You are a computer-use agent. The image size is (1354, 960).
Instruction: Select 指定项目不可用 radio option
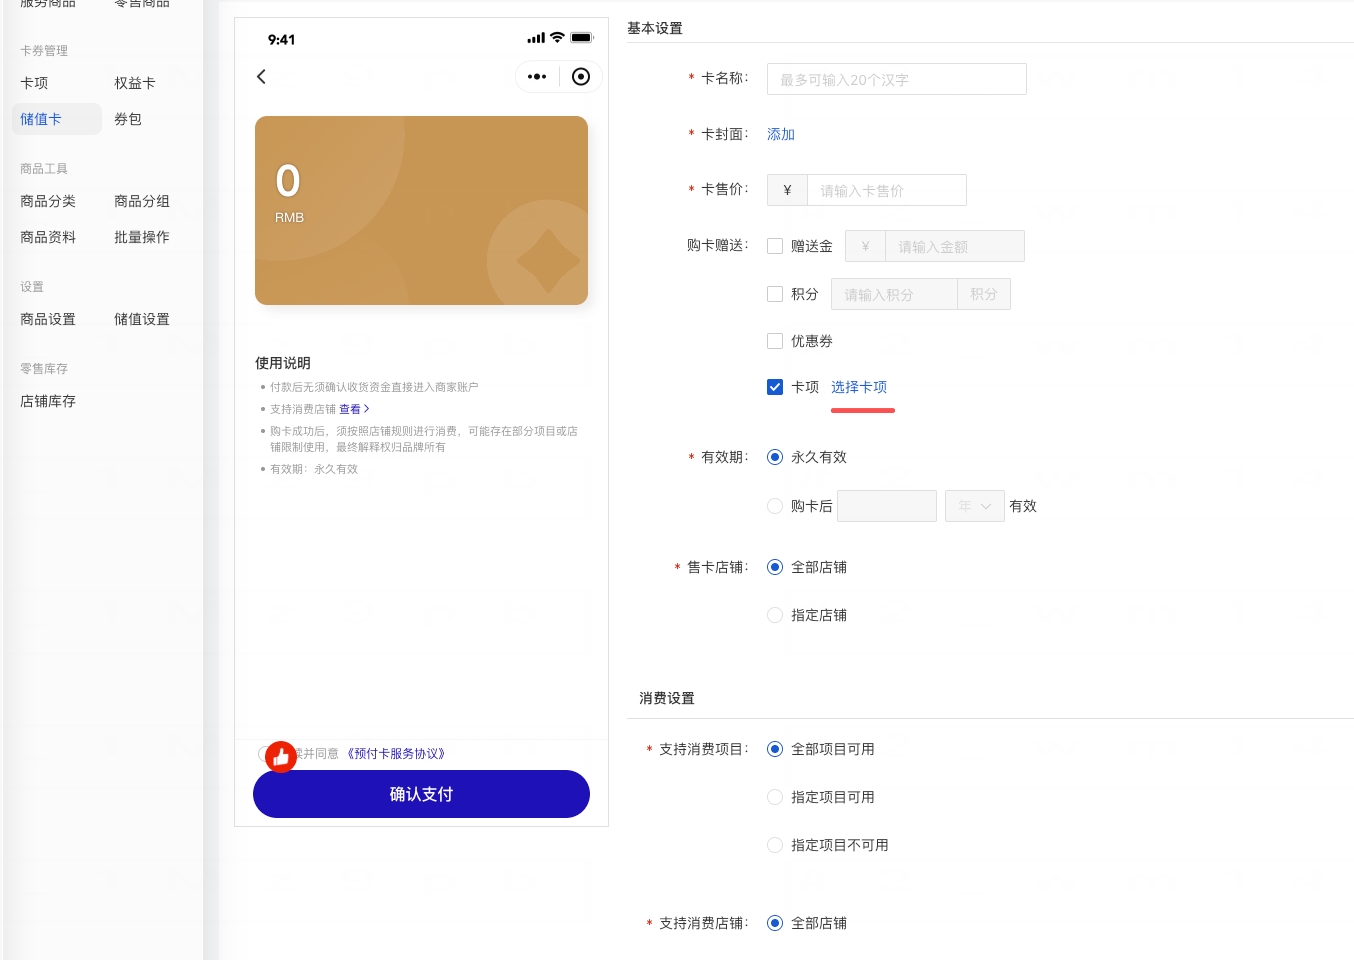(x=775, y=845)
